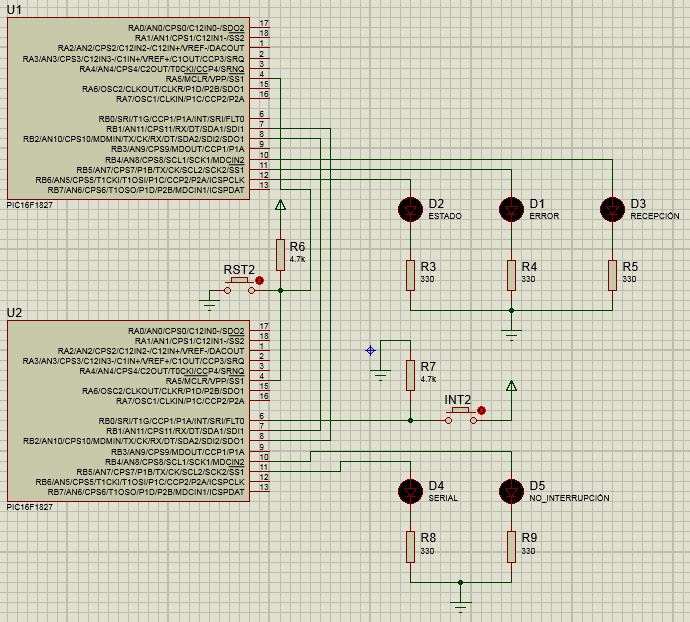Click the R7 reference label
The image size is (690, 622).
(428, 367)
